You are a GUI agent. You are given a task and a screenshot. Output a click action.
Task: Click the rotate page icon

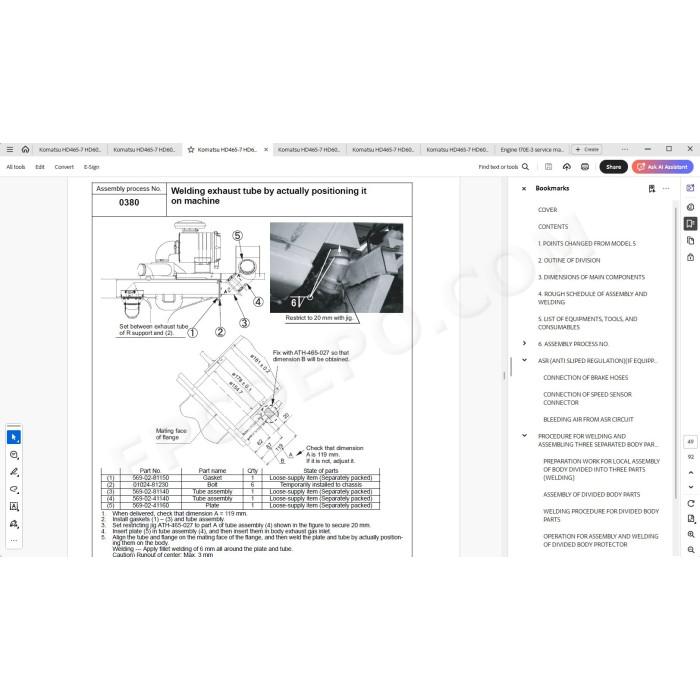pos(691,503)
